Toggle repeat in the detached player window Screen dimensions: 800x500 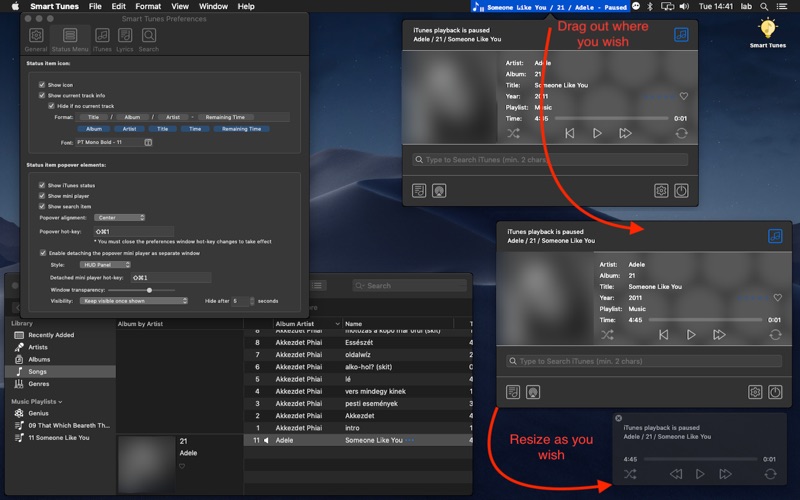[775, 335]
